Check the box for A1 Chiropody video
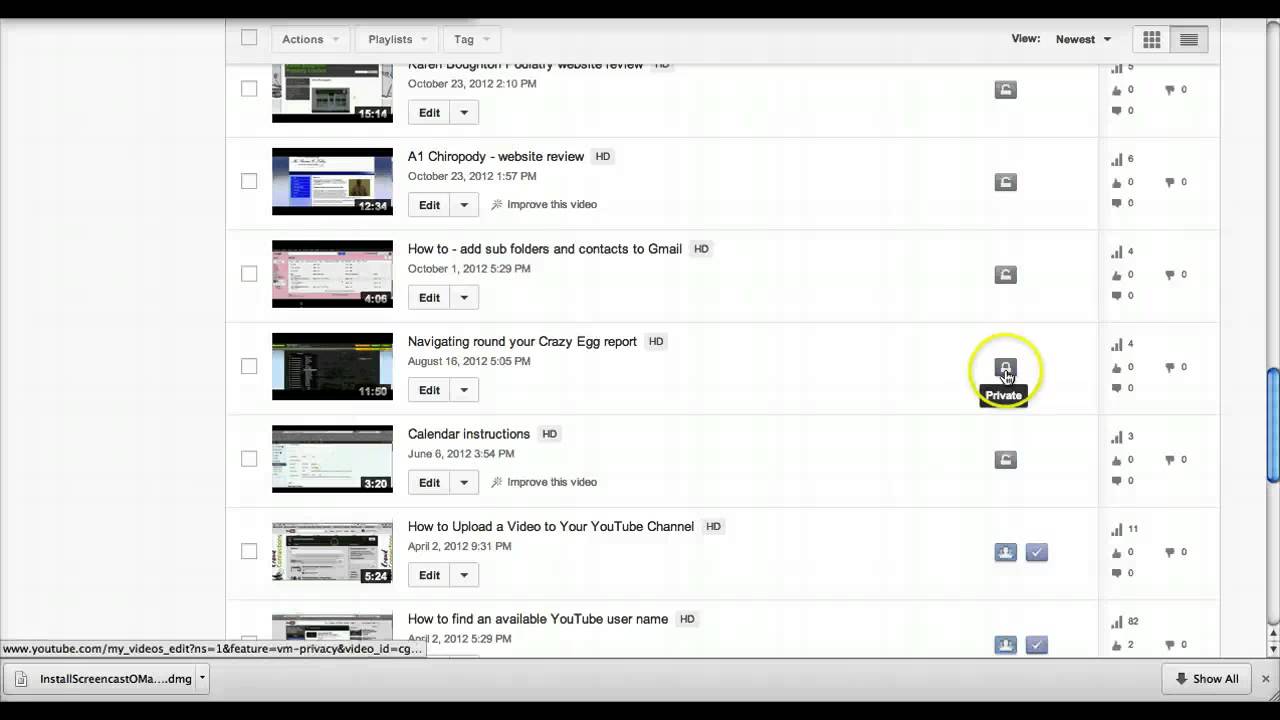This screenshot has width=1280, height=720. click(x=249, y=181)
